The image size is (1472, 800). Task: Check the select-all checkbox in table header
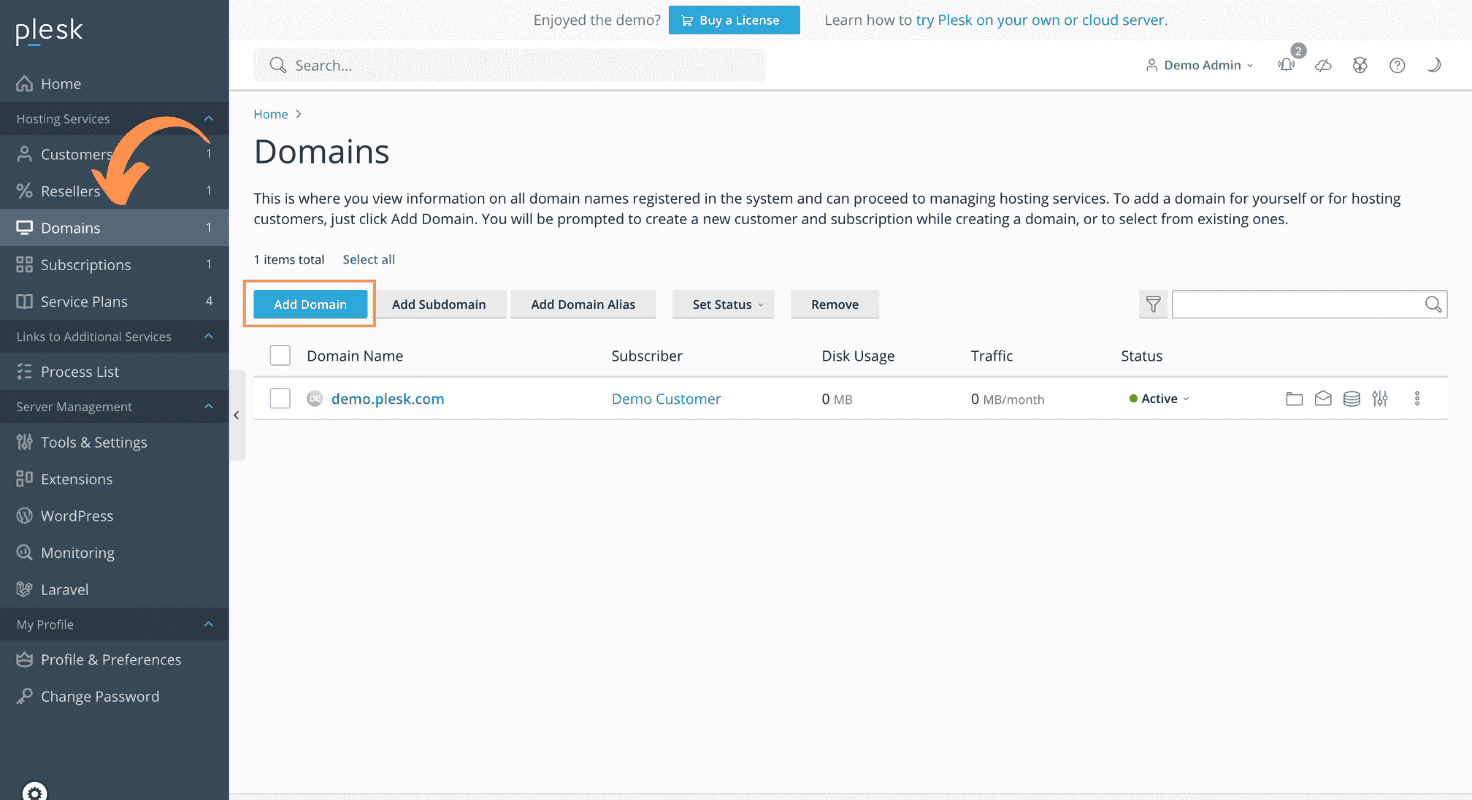[x=280, y=355]
